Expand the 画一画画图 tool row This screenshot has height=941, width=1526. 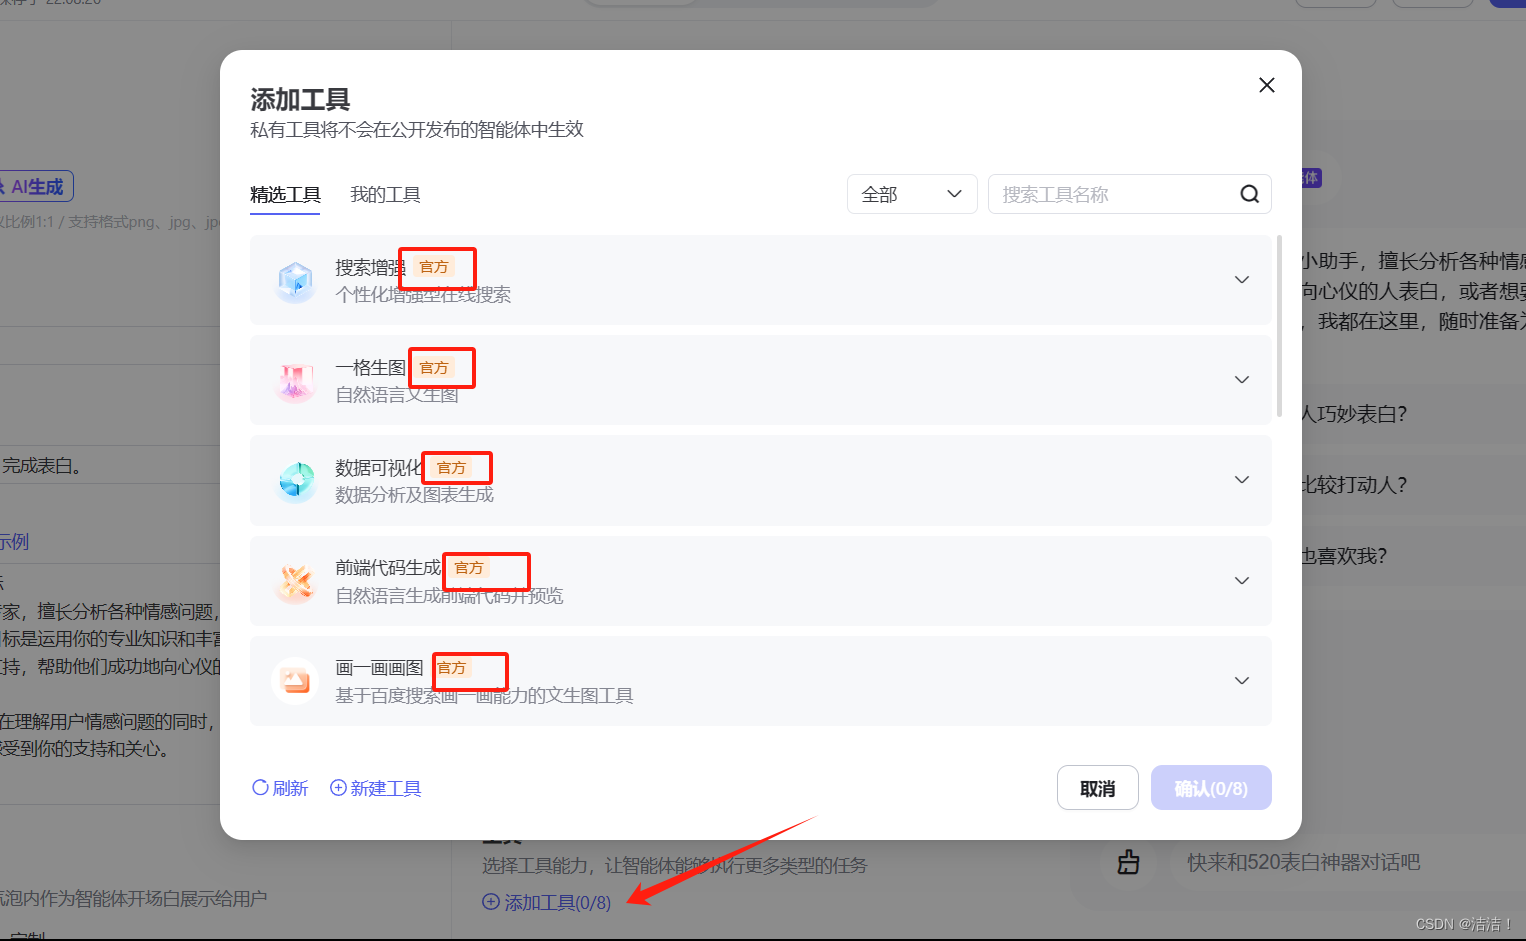(x=1242, y=681)
